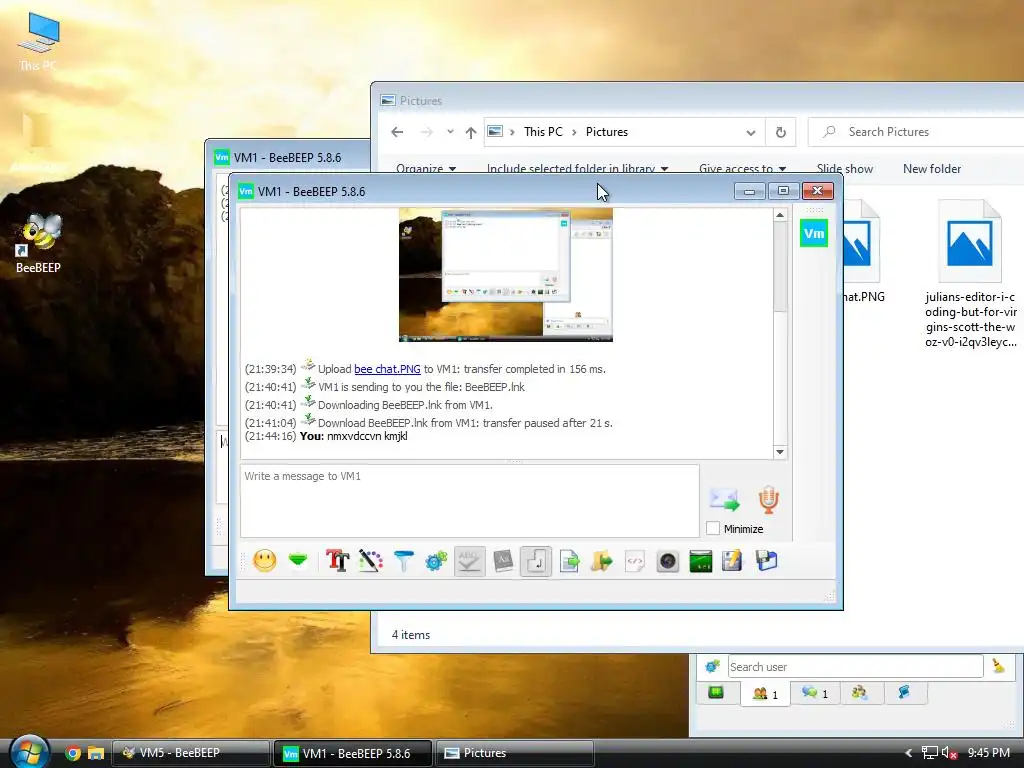Screen dimensions: 1024x768
Task: Switch to VM5 - BeeBEEP taskbar button
Action: [x=191, y=753]
